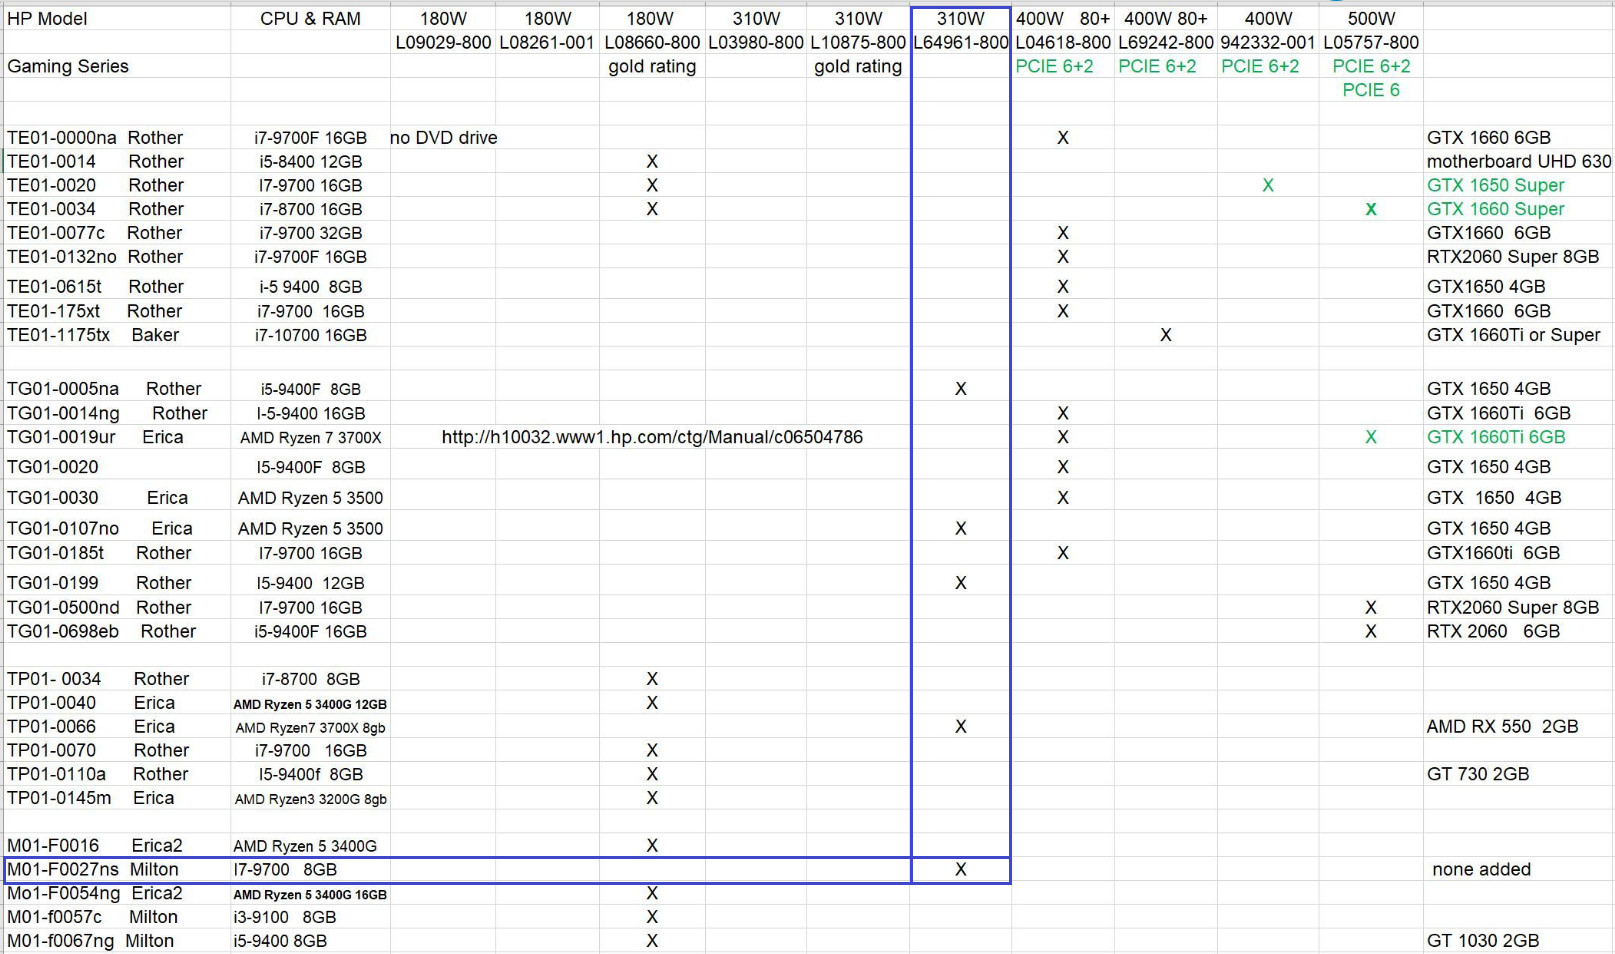
Task: Select the none added cell for M01-F0027ns
Action: pyautogui.click(x=1481, y=869)
